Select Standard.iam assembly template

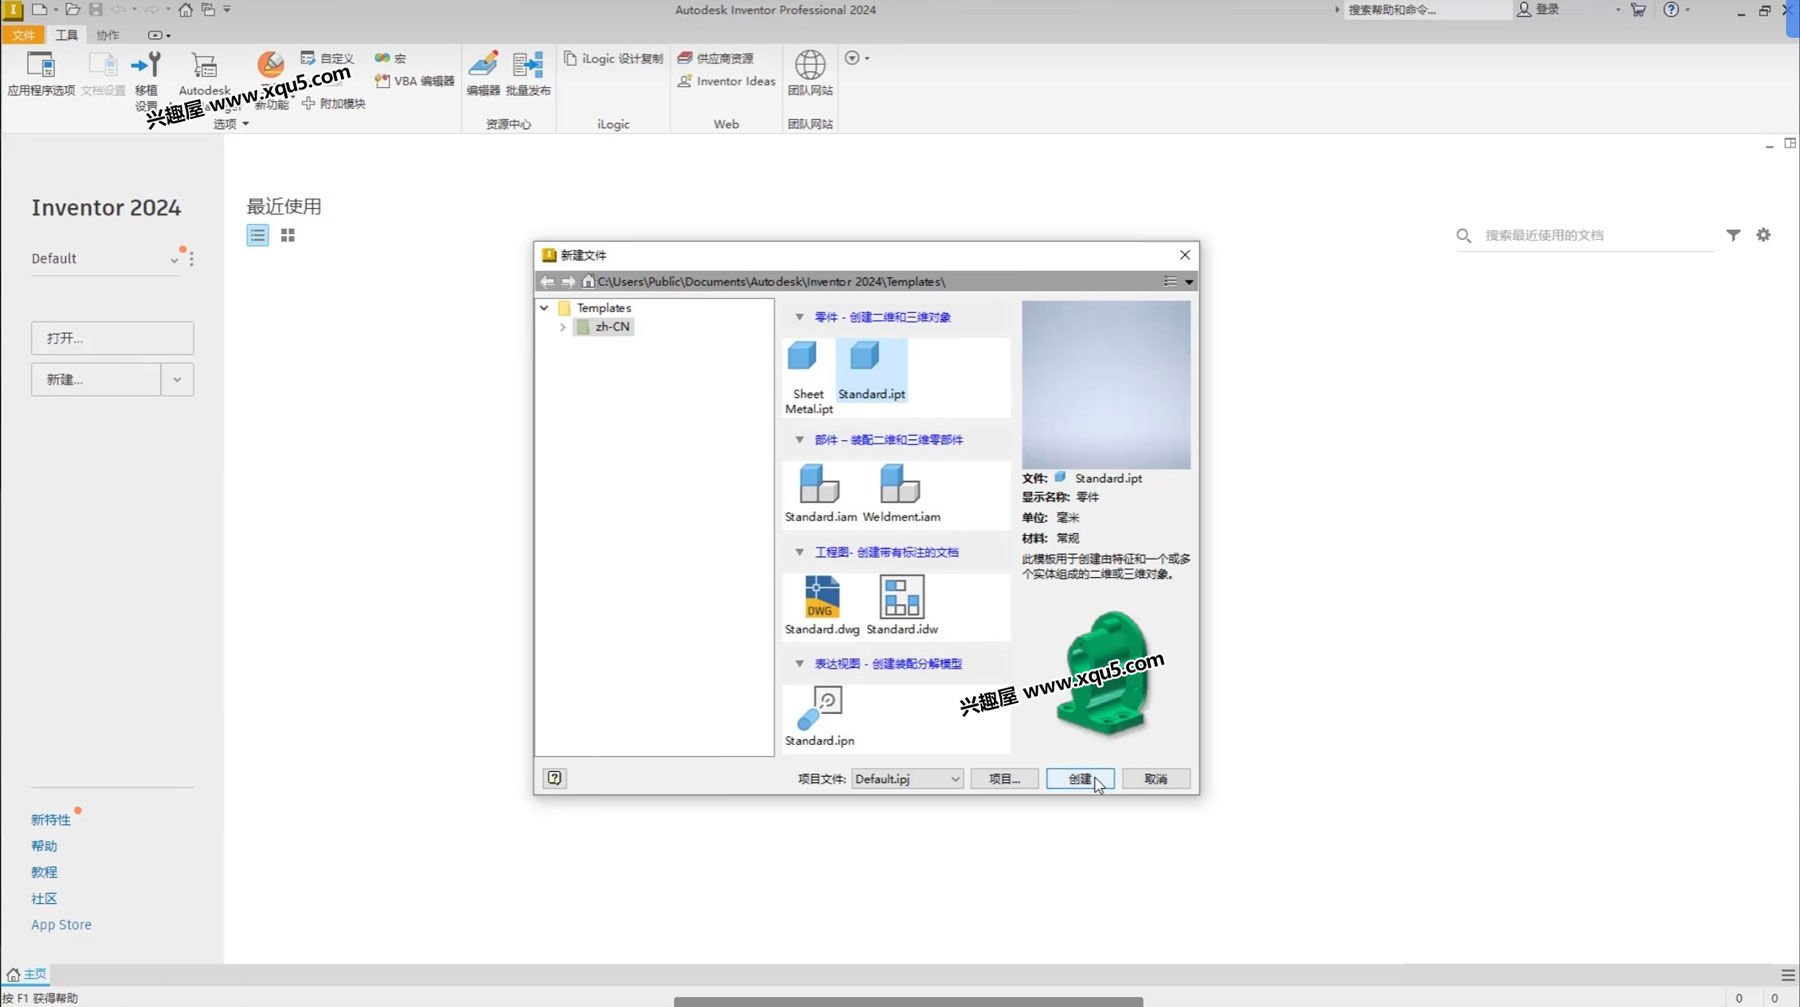820,493
